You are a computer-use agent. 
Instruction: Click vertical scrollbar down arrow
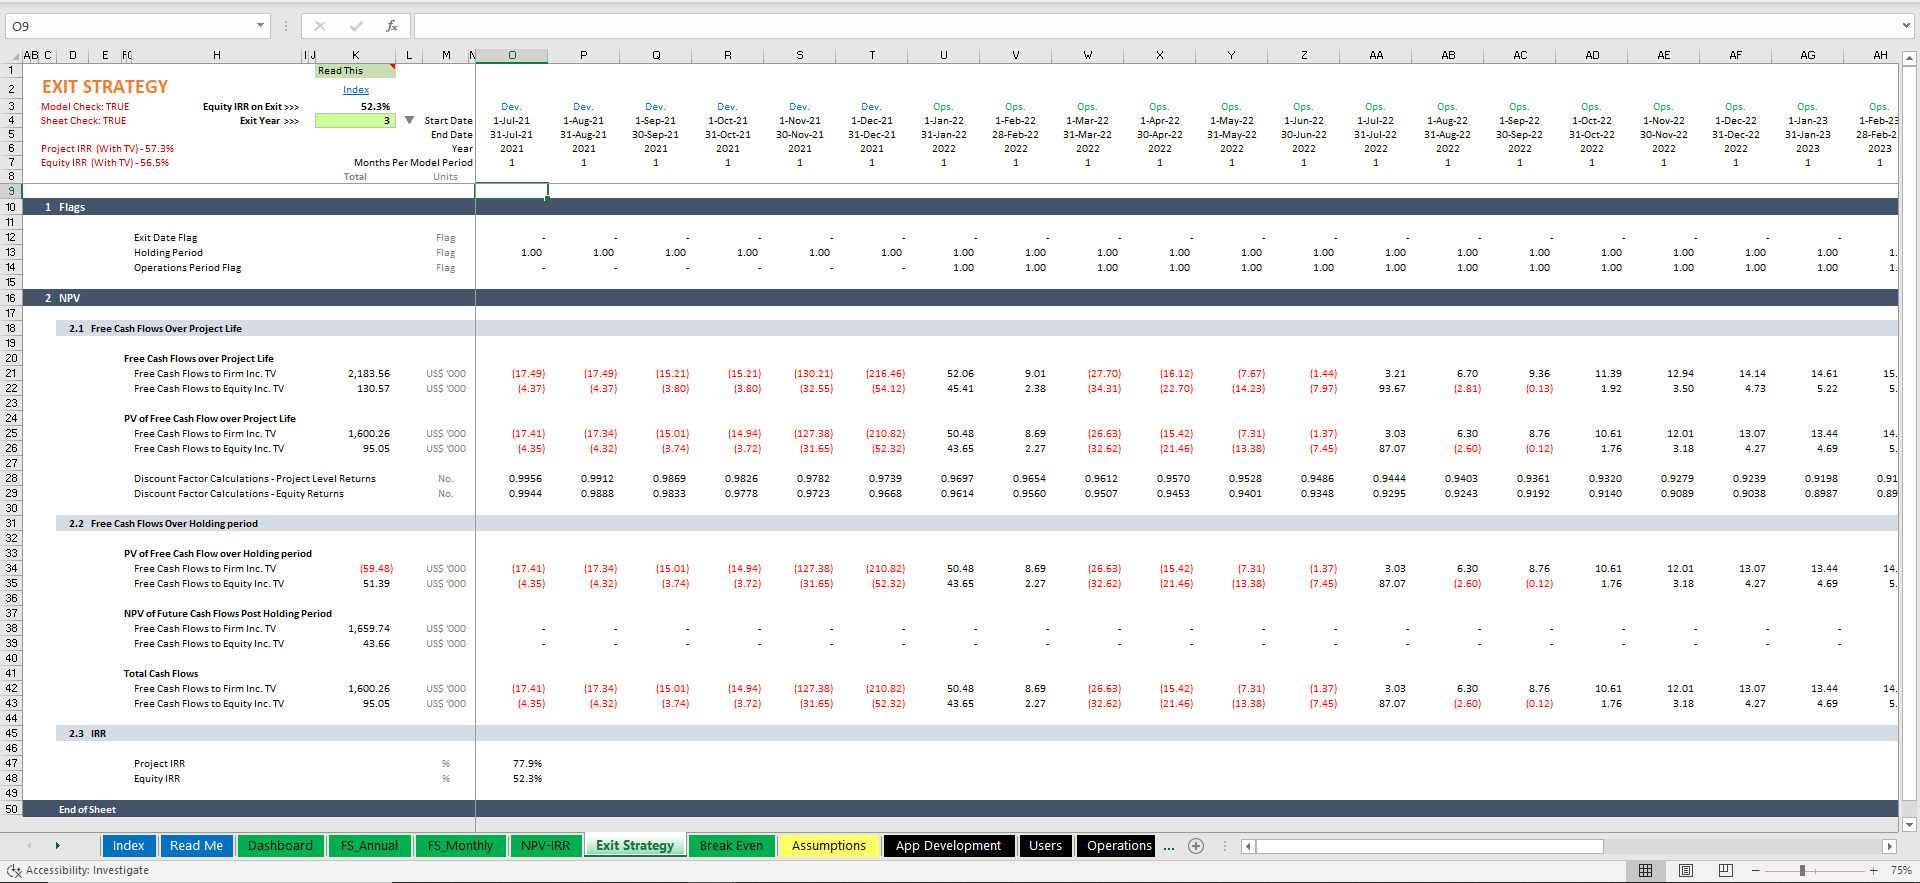(x=1909, y=825)
